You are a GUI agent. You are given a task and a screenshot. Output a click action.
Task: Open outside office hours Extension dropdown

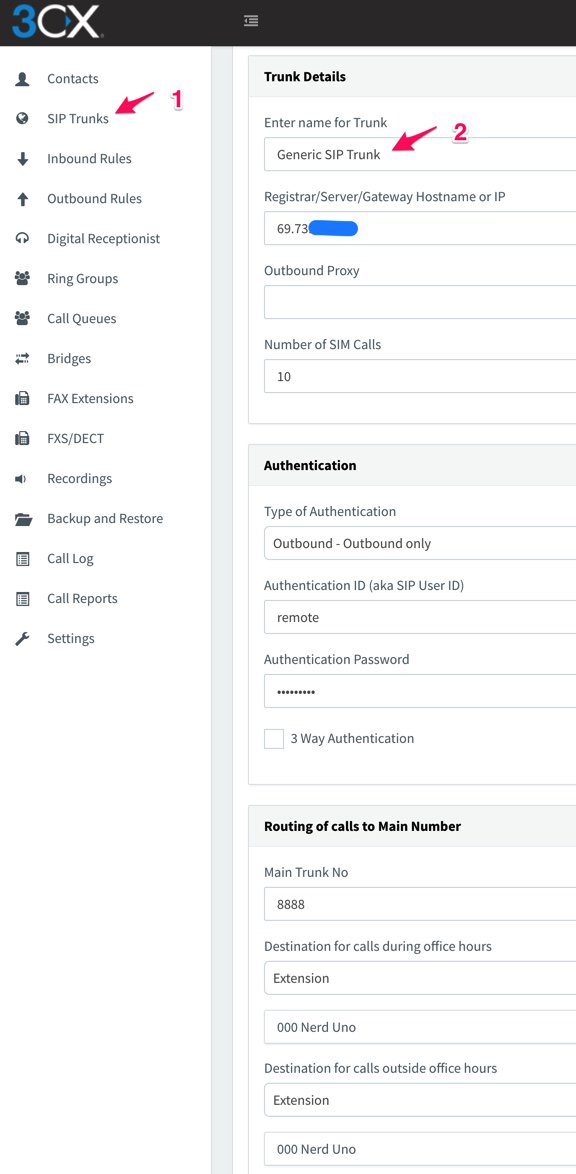(x=419, y=1100)
